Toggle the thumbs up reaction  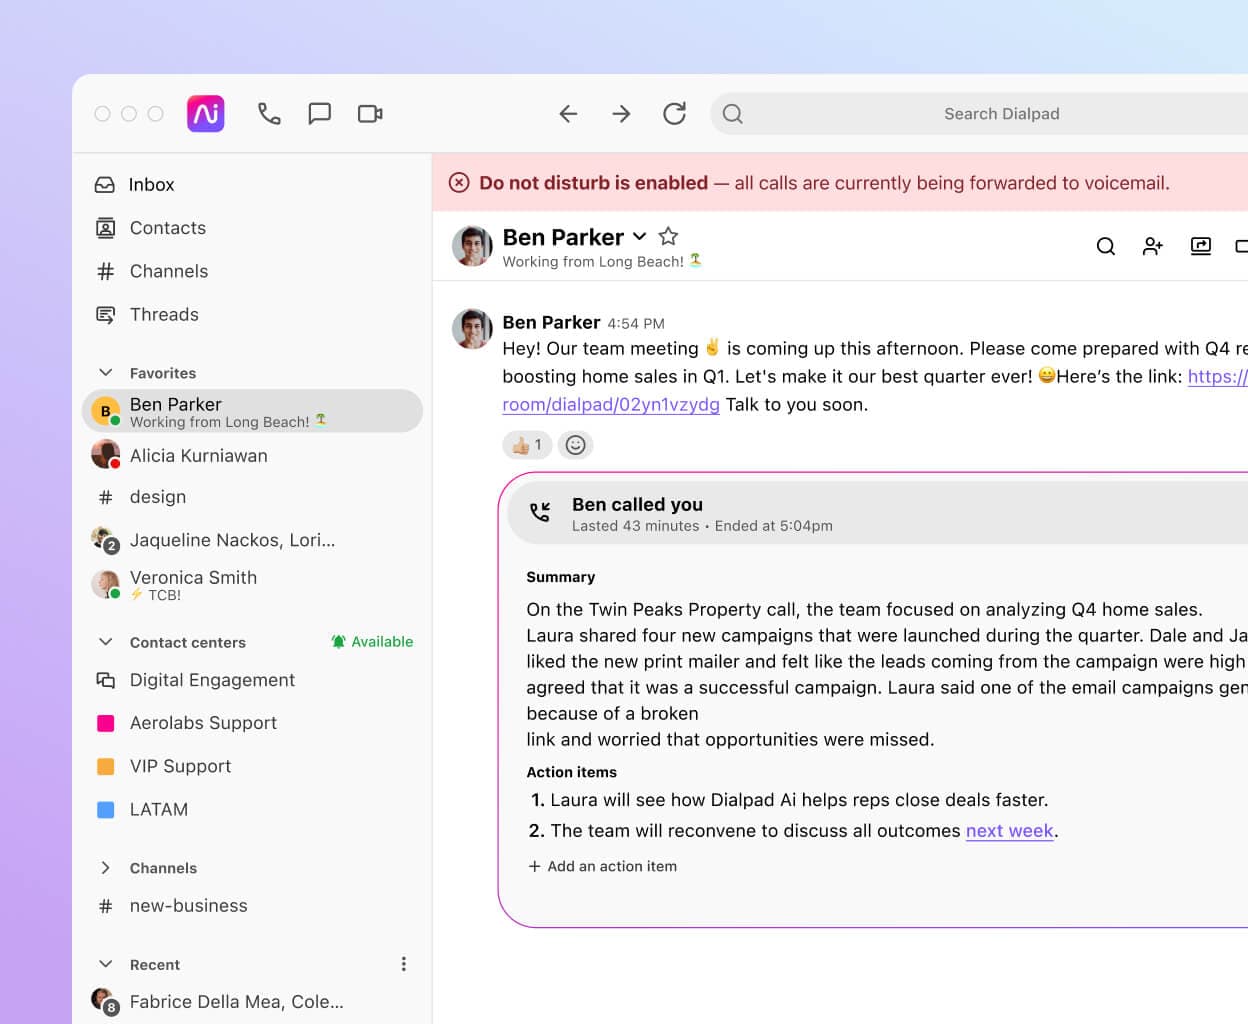coord(526,445)
